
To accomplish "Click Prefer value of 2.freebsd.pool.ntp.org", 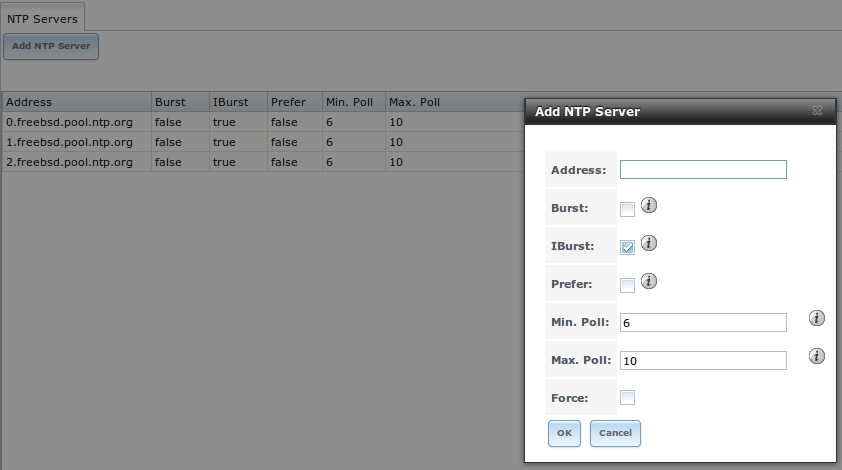I will 284,162.
